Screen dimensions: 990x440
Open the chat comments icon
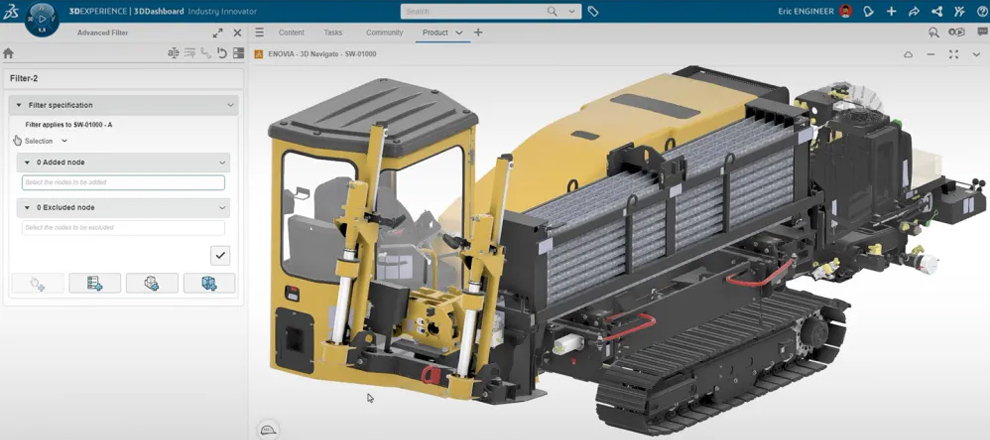point(982,32)
